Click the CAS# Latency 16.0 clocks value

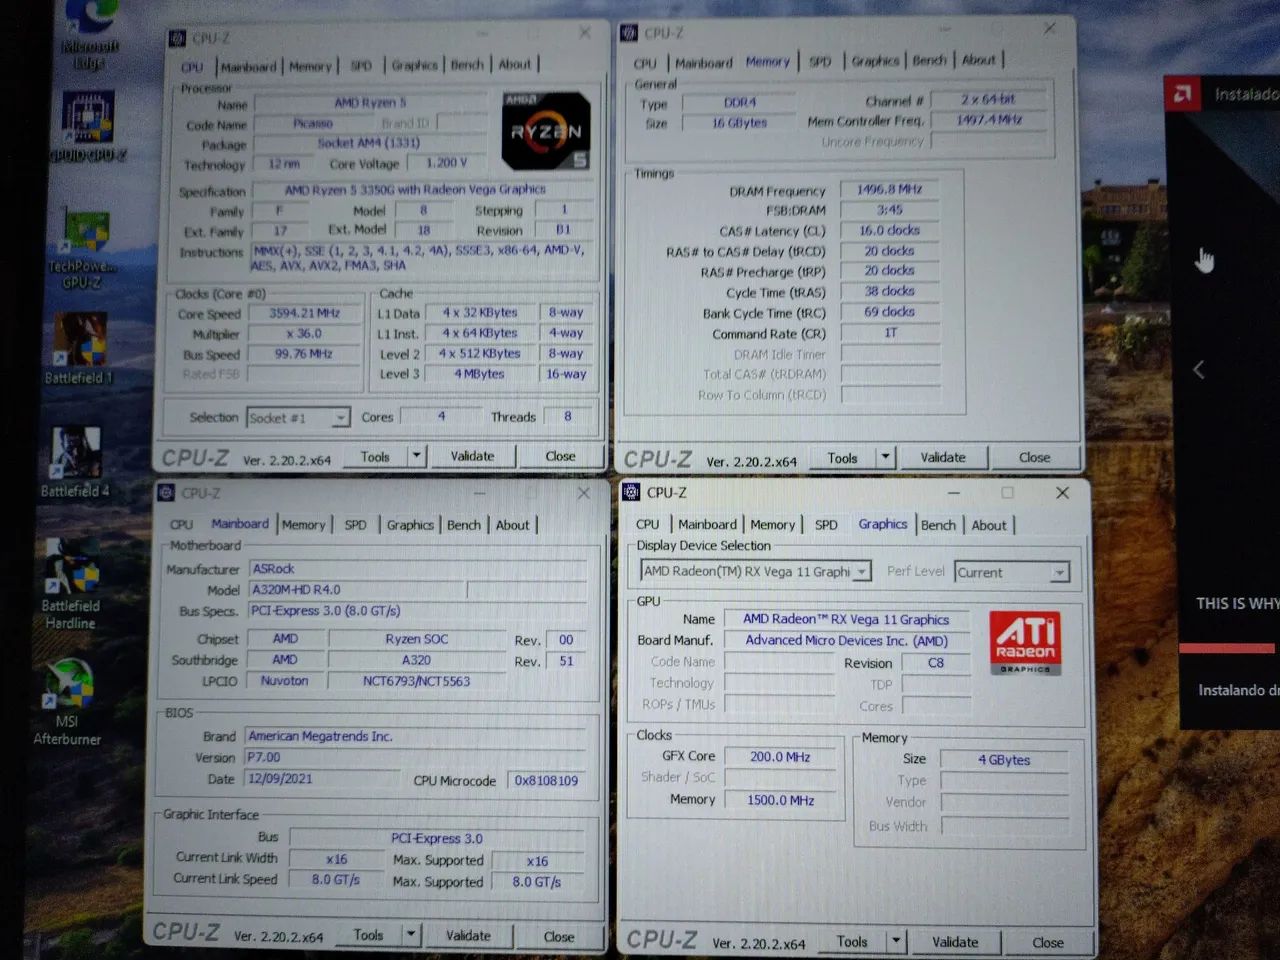click(x=889, y=230)
